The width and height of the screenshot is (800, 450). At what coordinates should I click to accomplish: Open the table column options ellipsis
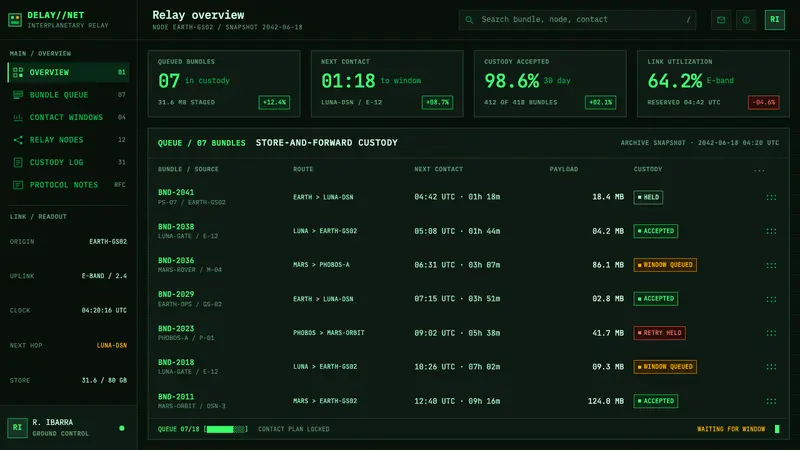759,170
